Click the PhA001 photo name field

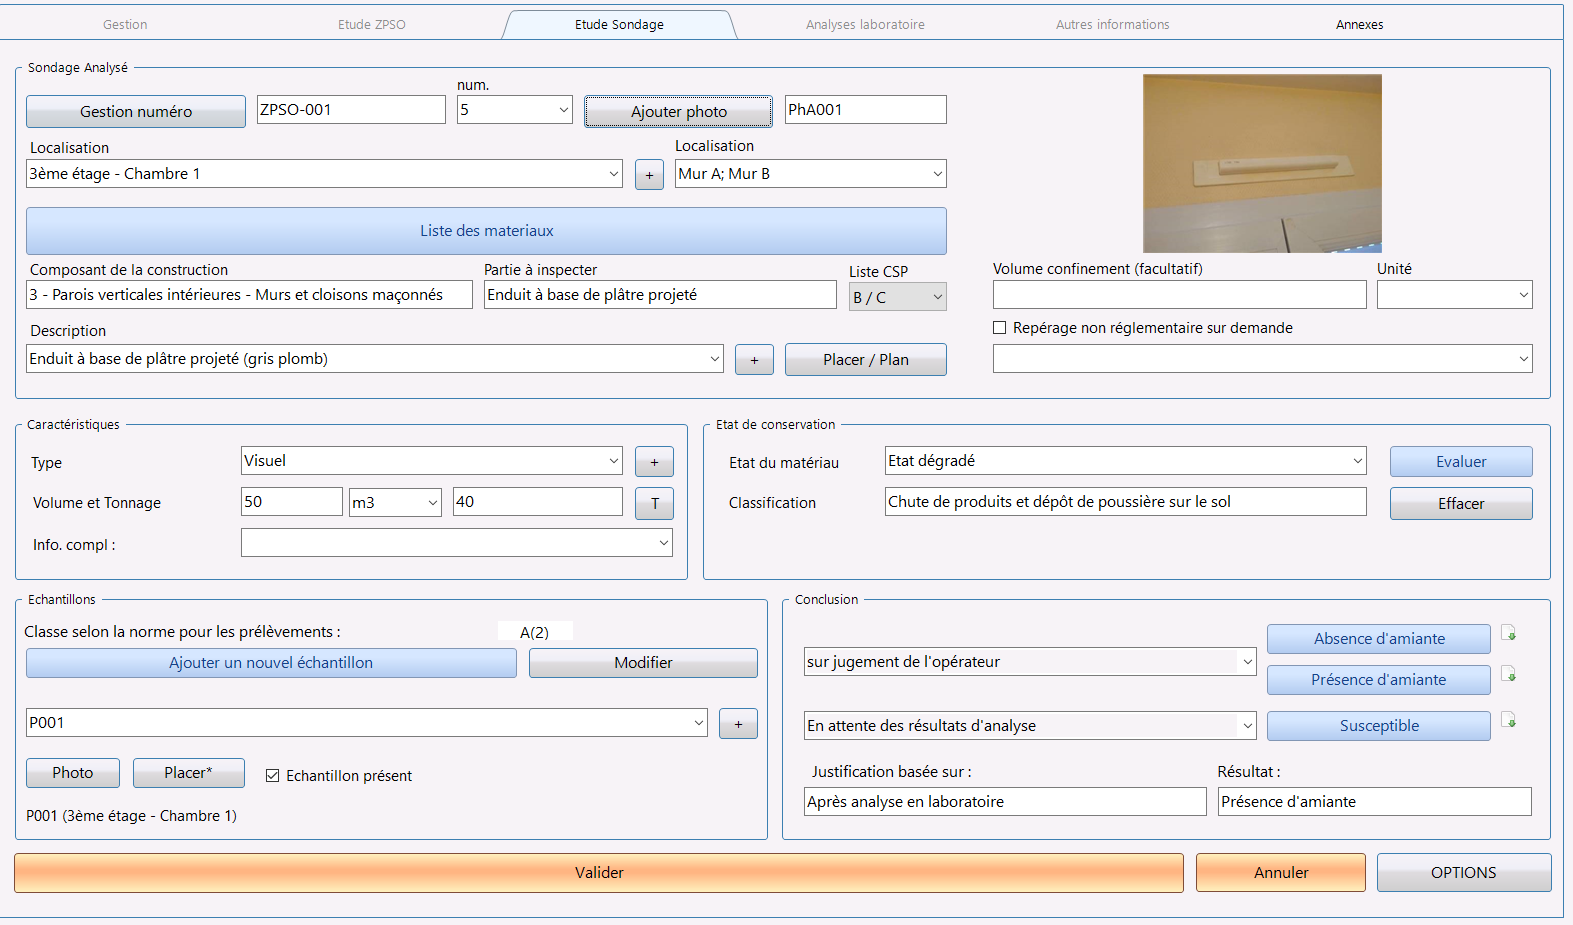(x=866, y=110)
